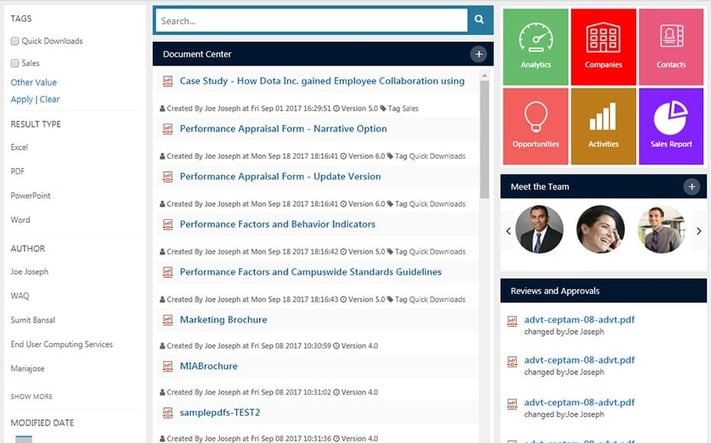Image resolution: width=711 pixels, height=443 pixels.
Task: Click PDF icon beside Performance Appraisal Form - Update Version
Action: coord(168,177)
